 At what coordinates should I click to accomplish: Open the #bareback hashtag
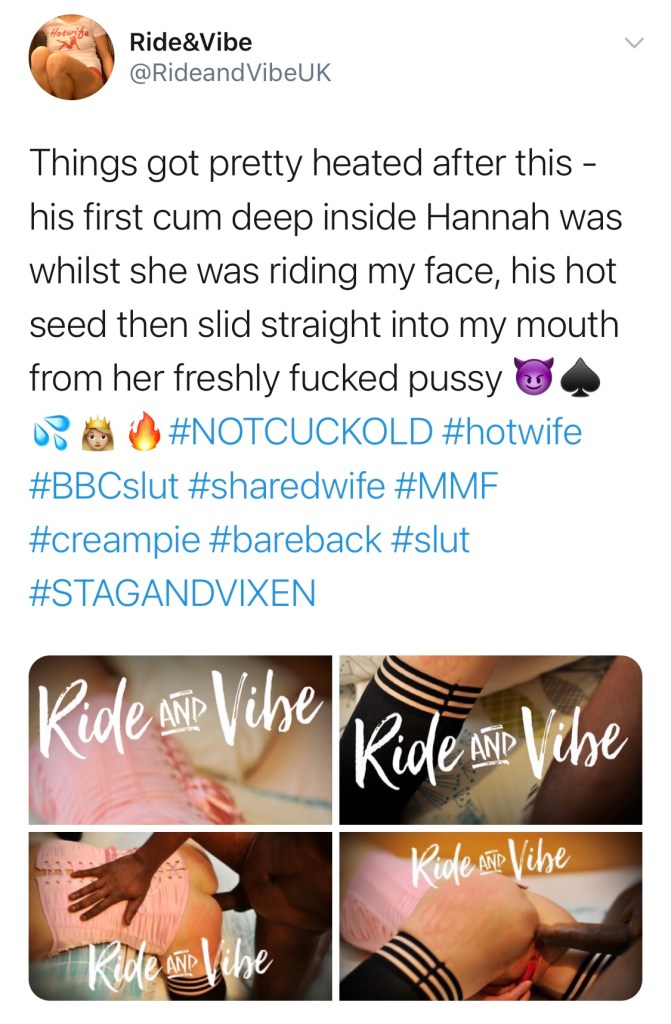[295, 539]
